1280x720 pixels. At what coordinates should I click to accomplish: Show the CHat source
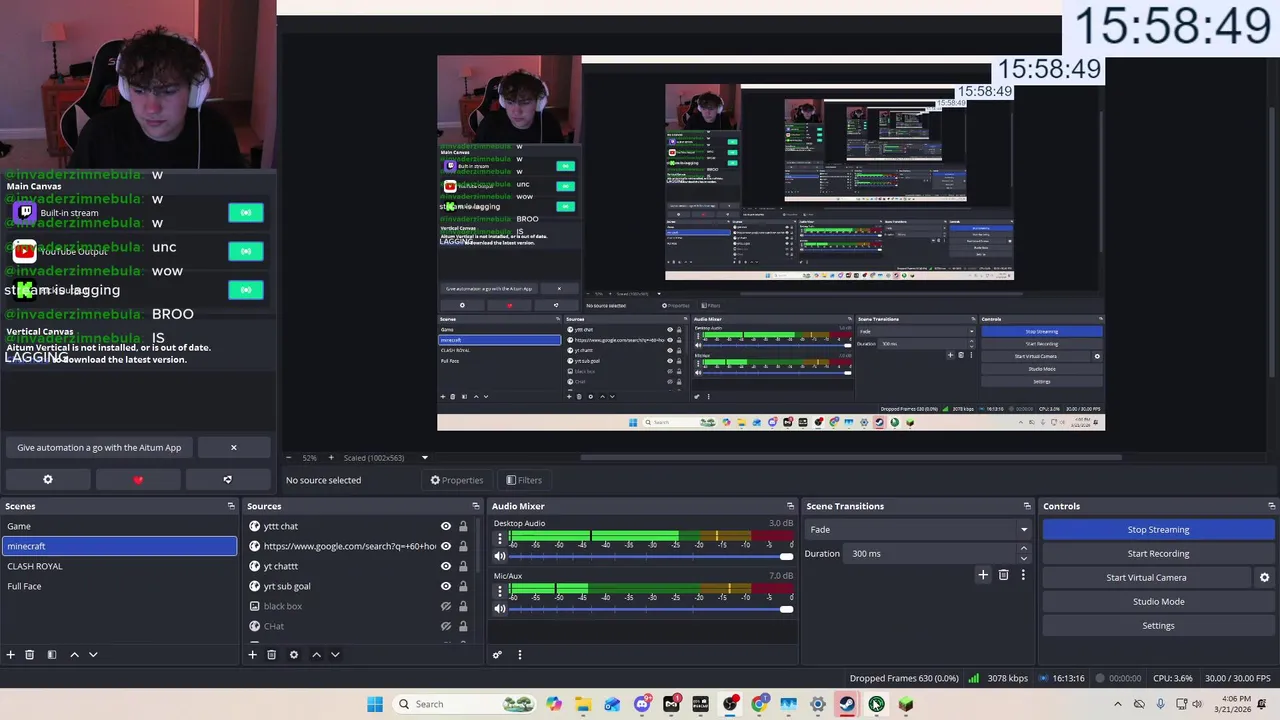coord(446,626)
